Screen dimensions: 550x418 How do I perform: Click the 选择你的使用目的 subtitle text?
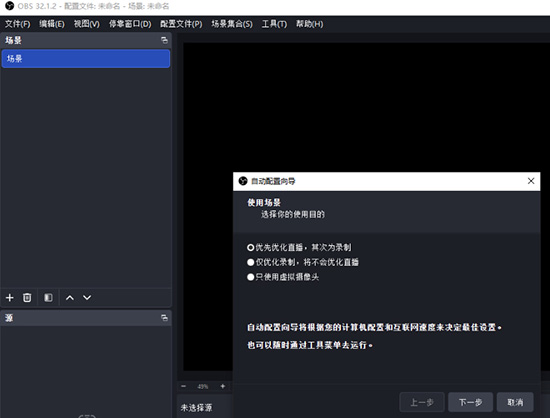pyautogui.click(x=293, y=214)
